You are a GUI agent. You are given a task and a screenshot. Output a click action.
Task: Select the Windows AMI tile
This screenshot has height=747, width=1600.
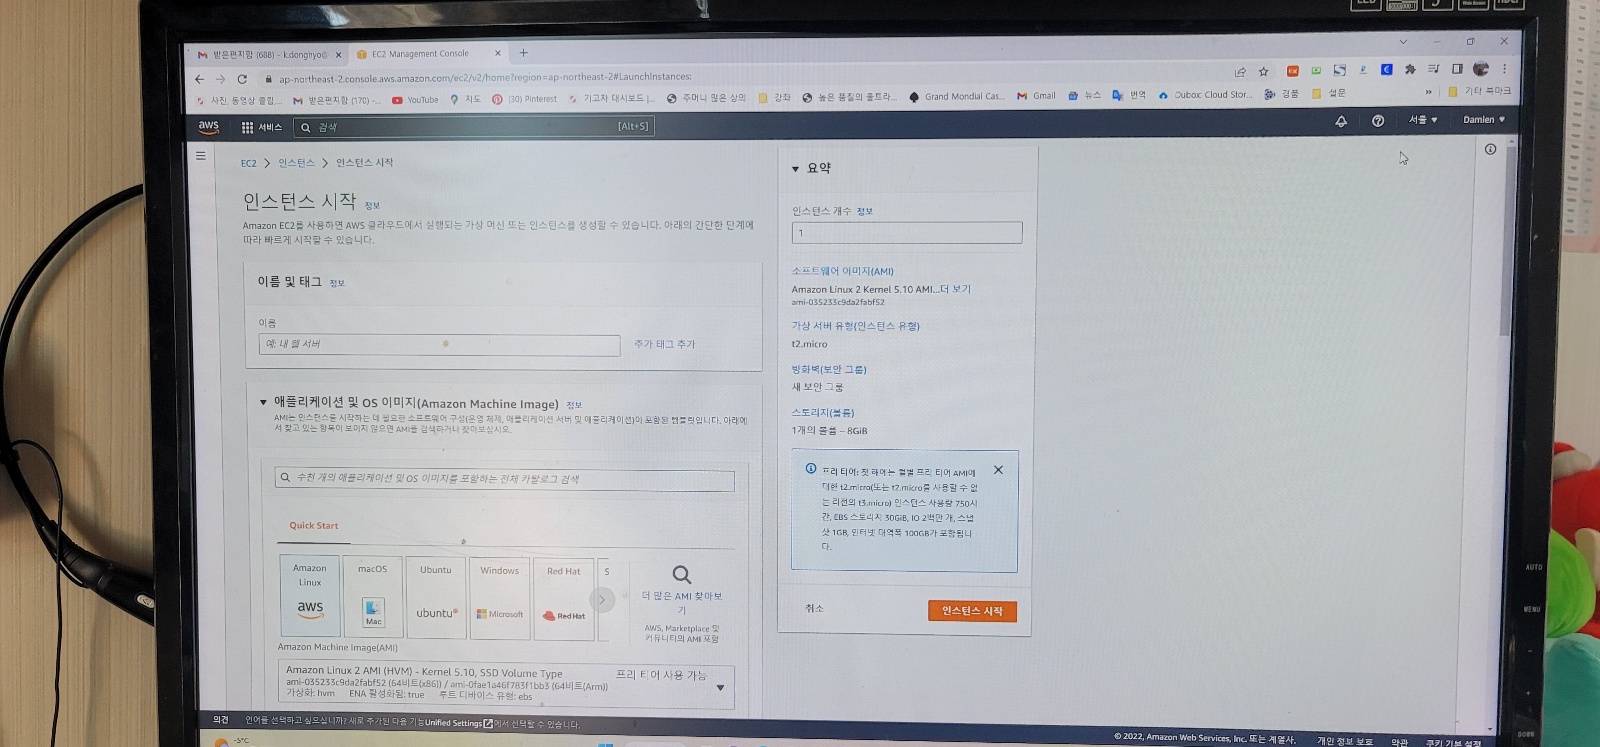[499, 597]
